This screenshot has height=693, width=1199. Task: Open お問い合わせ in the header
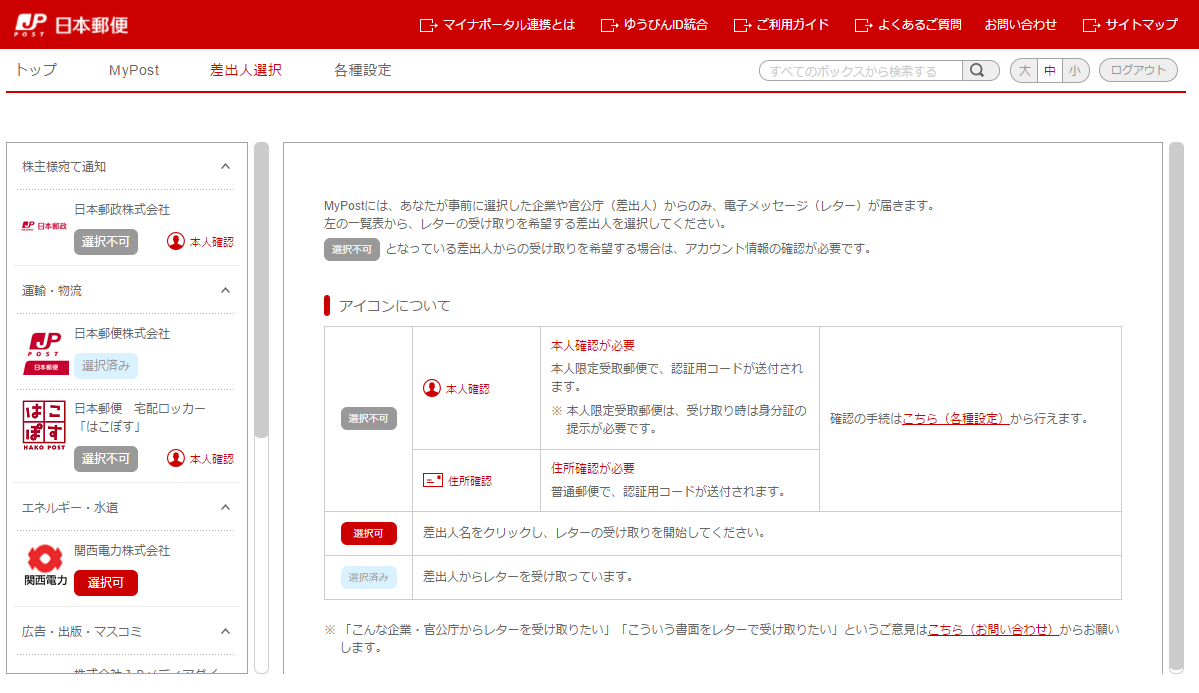pyautogui.click(x=1021, y=25)
